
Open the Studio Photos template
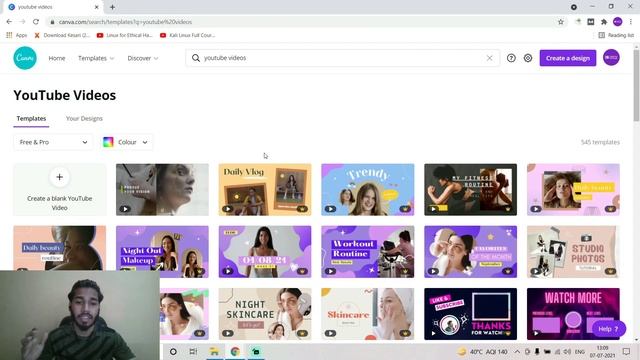[573, 252]
